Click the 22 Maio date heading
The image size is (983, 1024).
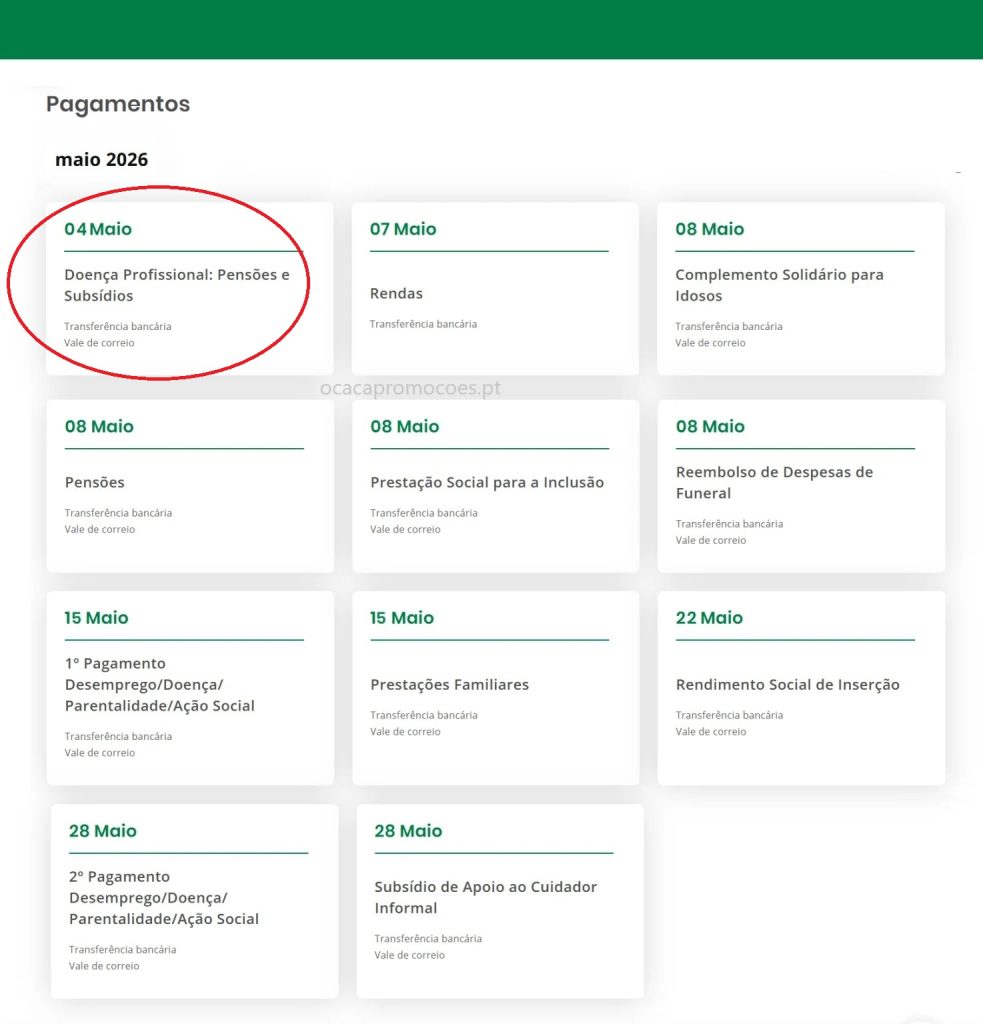pyautogui.click(x=709, y=618)
